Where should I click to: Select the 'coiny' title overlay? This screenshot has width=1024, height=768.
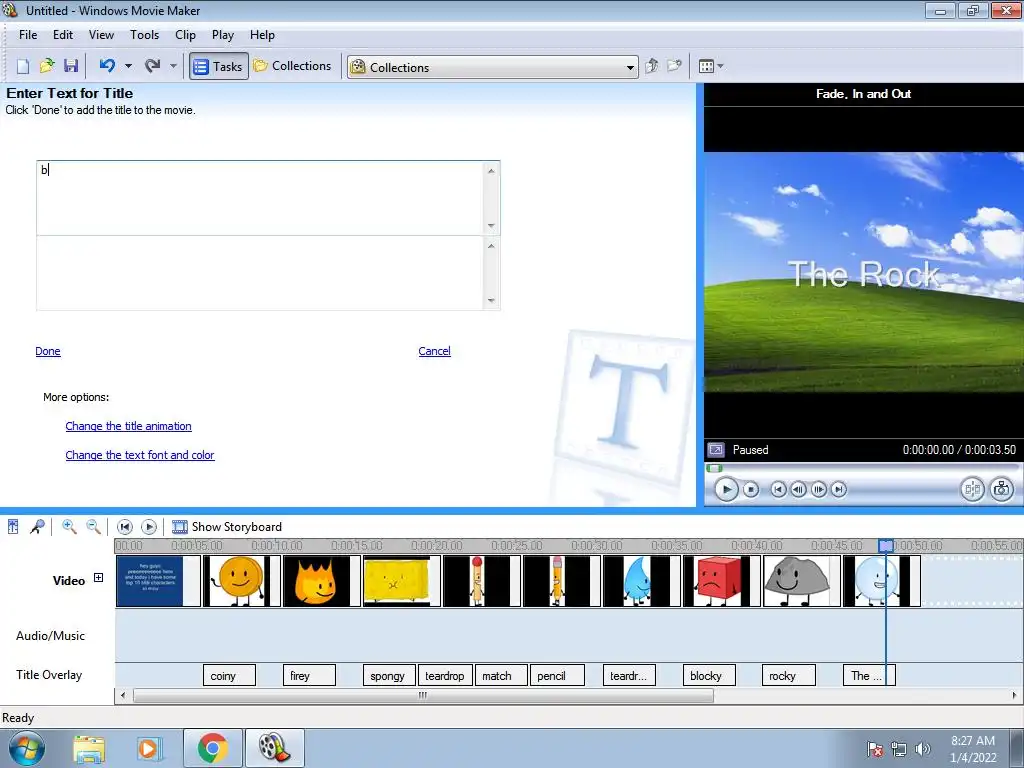(229, 675)
